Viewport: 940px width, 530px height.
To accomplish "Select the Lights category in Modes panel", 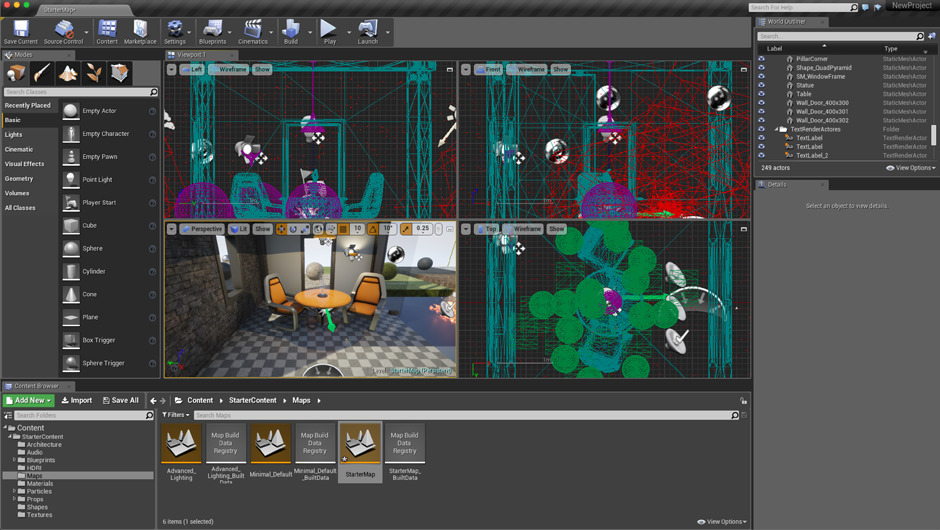I will (14, 134).
